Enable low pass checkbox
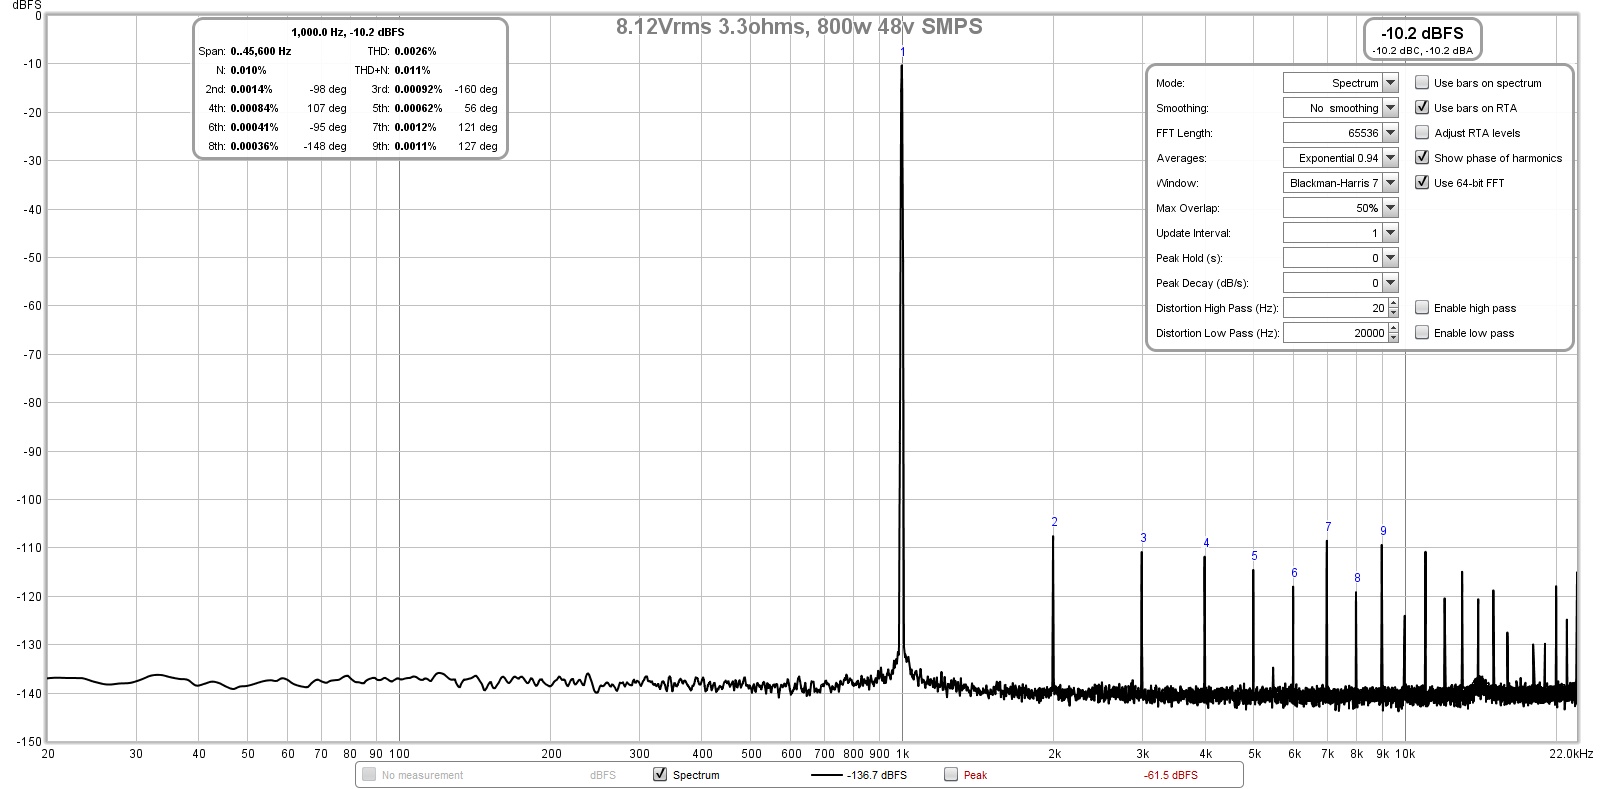 1422,333
